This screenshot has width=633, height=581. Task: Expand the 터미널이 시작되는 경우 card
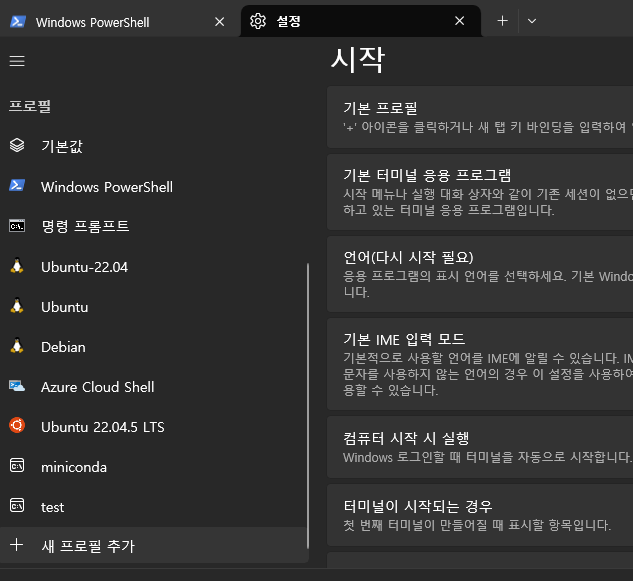pyautogui.click(x=480, y=515)
